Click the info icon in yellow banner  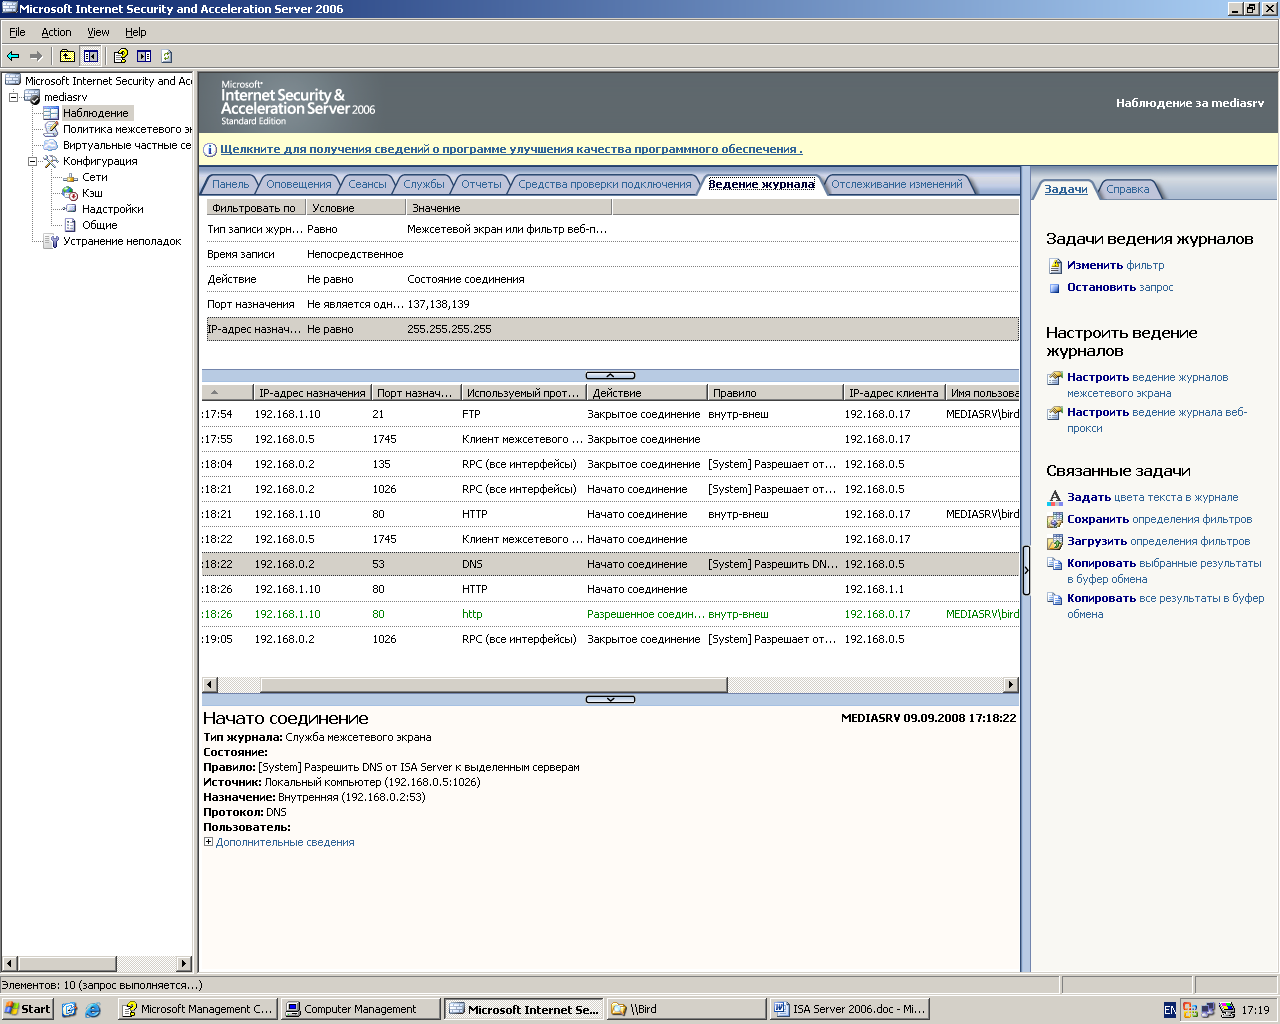[210, 150]
